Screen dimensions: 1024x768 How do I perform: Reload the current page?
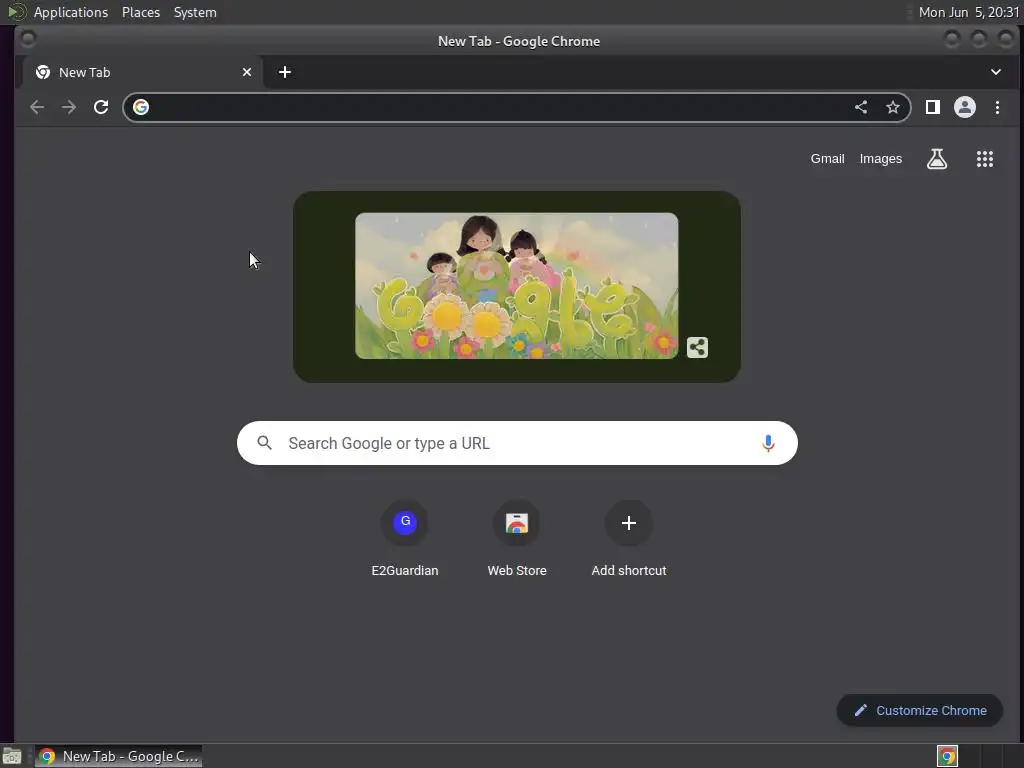(101, 107)
